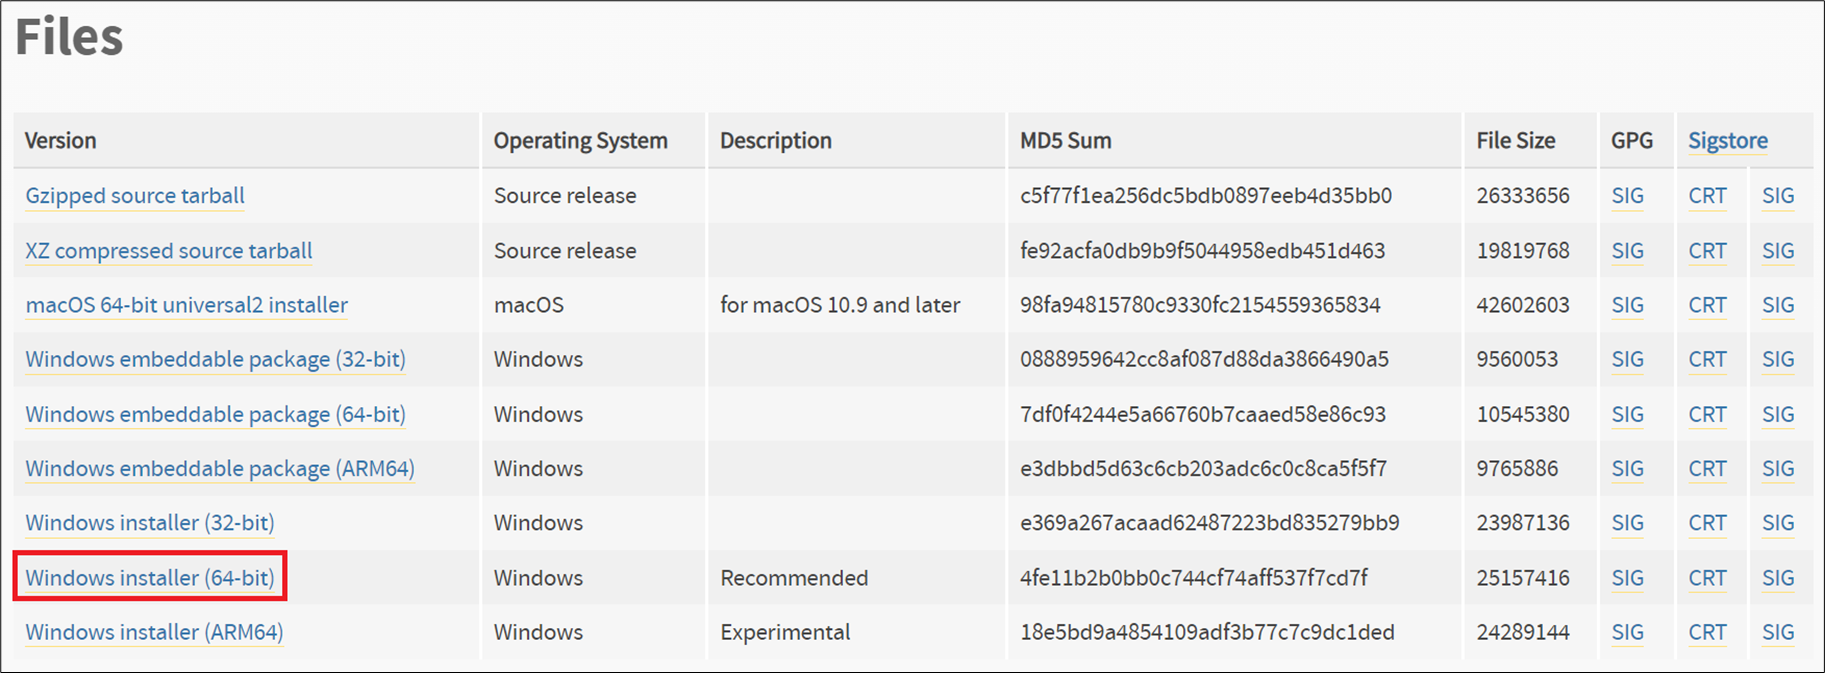Open GPG SIG for Windows installer (64-bit)

coord(1627,578)
